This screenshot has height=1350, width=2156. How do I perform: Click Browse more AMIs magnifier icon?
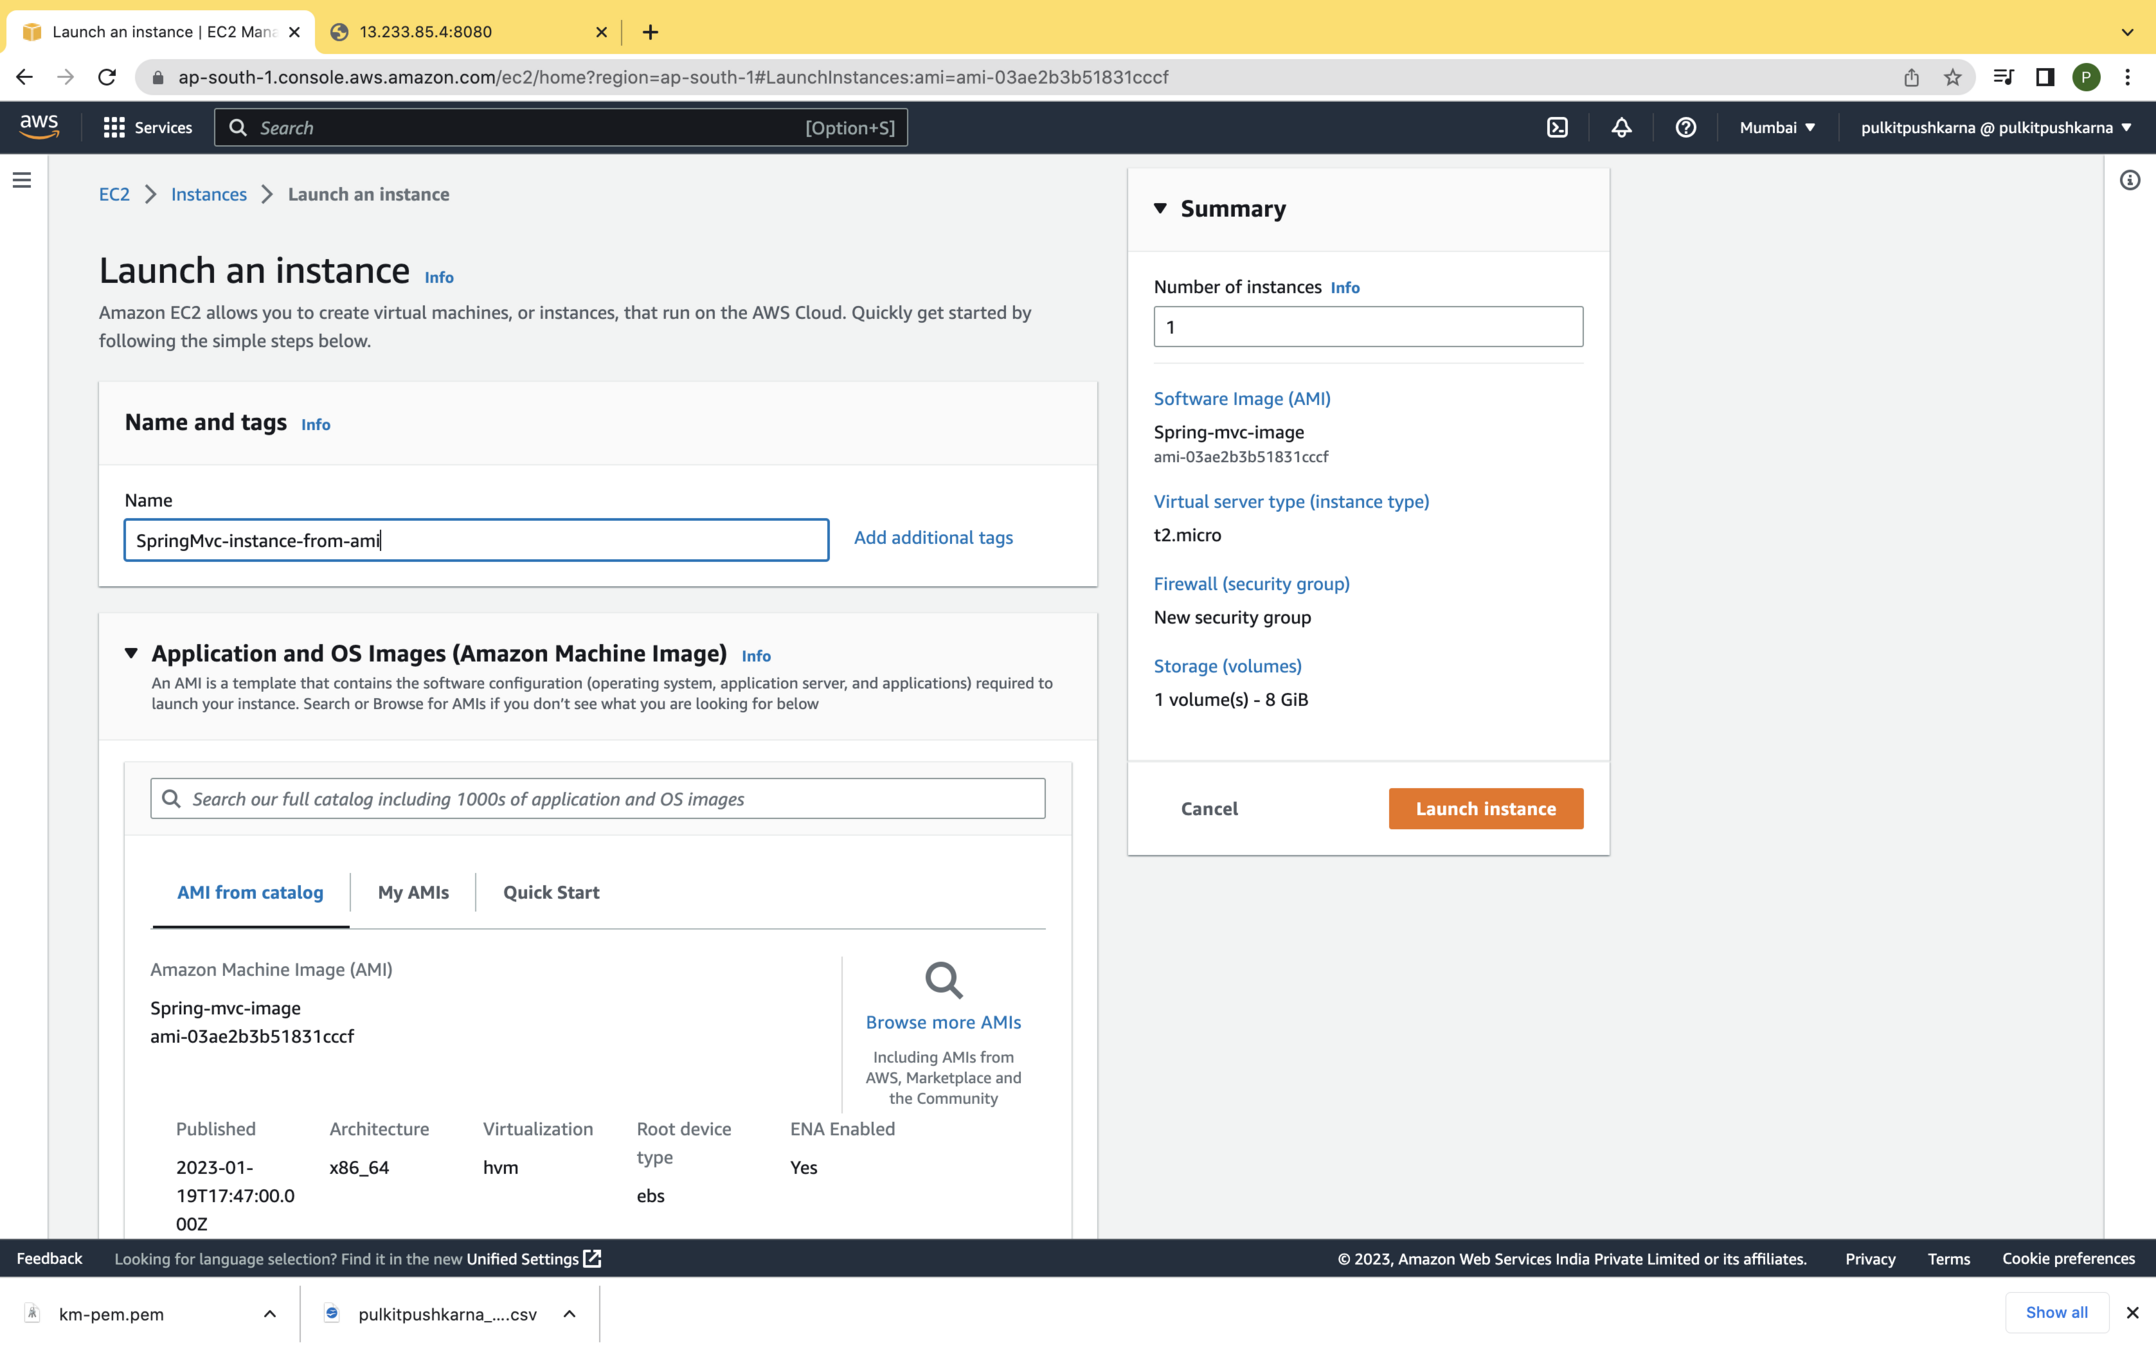pos(943,980)
